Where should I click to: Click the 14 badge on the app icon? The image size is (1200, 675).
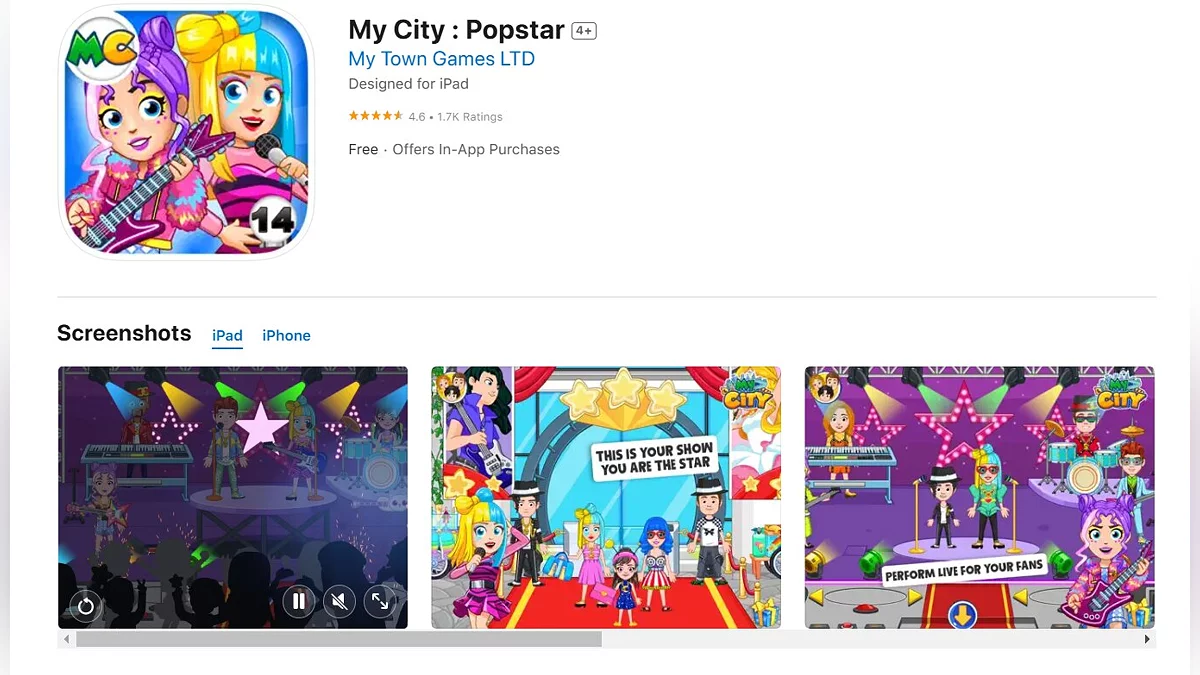(273, 218)
